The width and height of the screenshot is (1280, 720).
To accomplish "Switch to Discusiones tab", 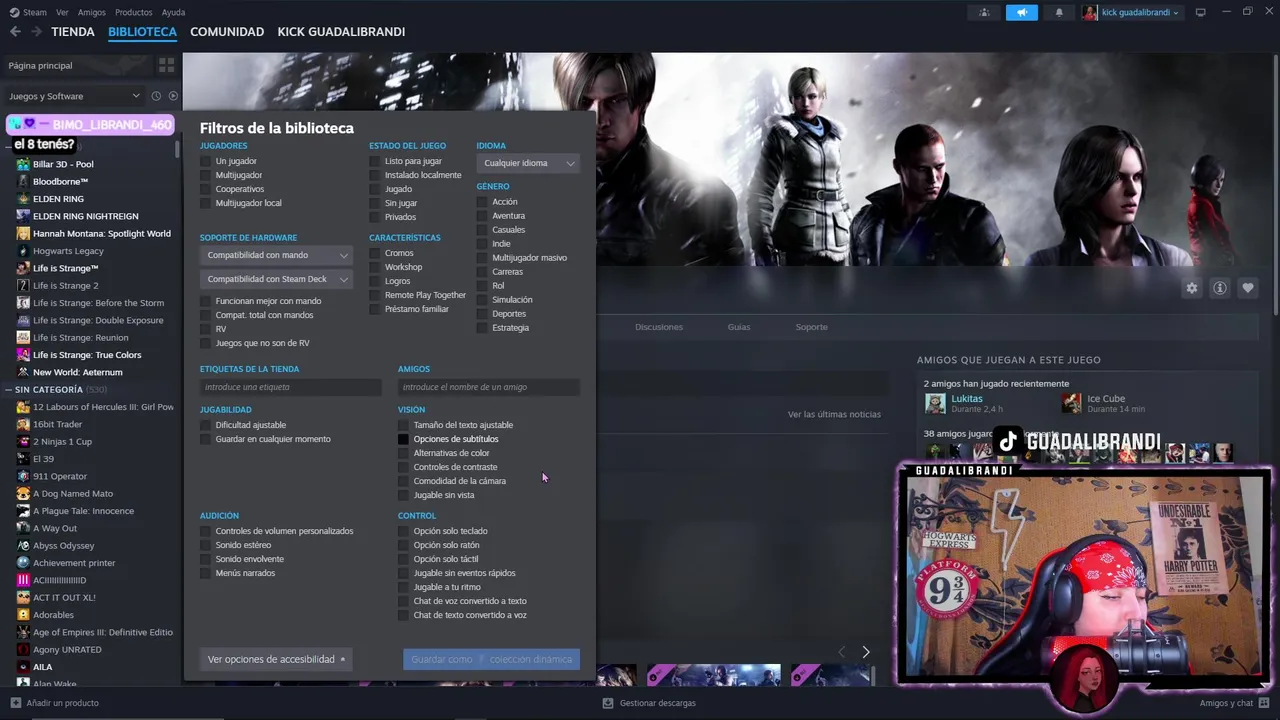I will (x=659, y=327).
